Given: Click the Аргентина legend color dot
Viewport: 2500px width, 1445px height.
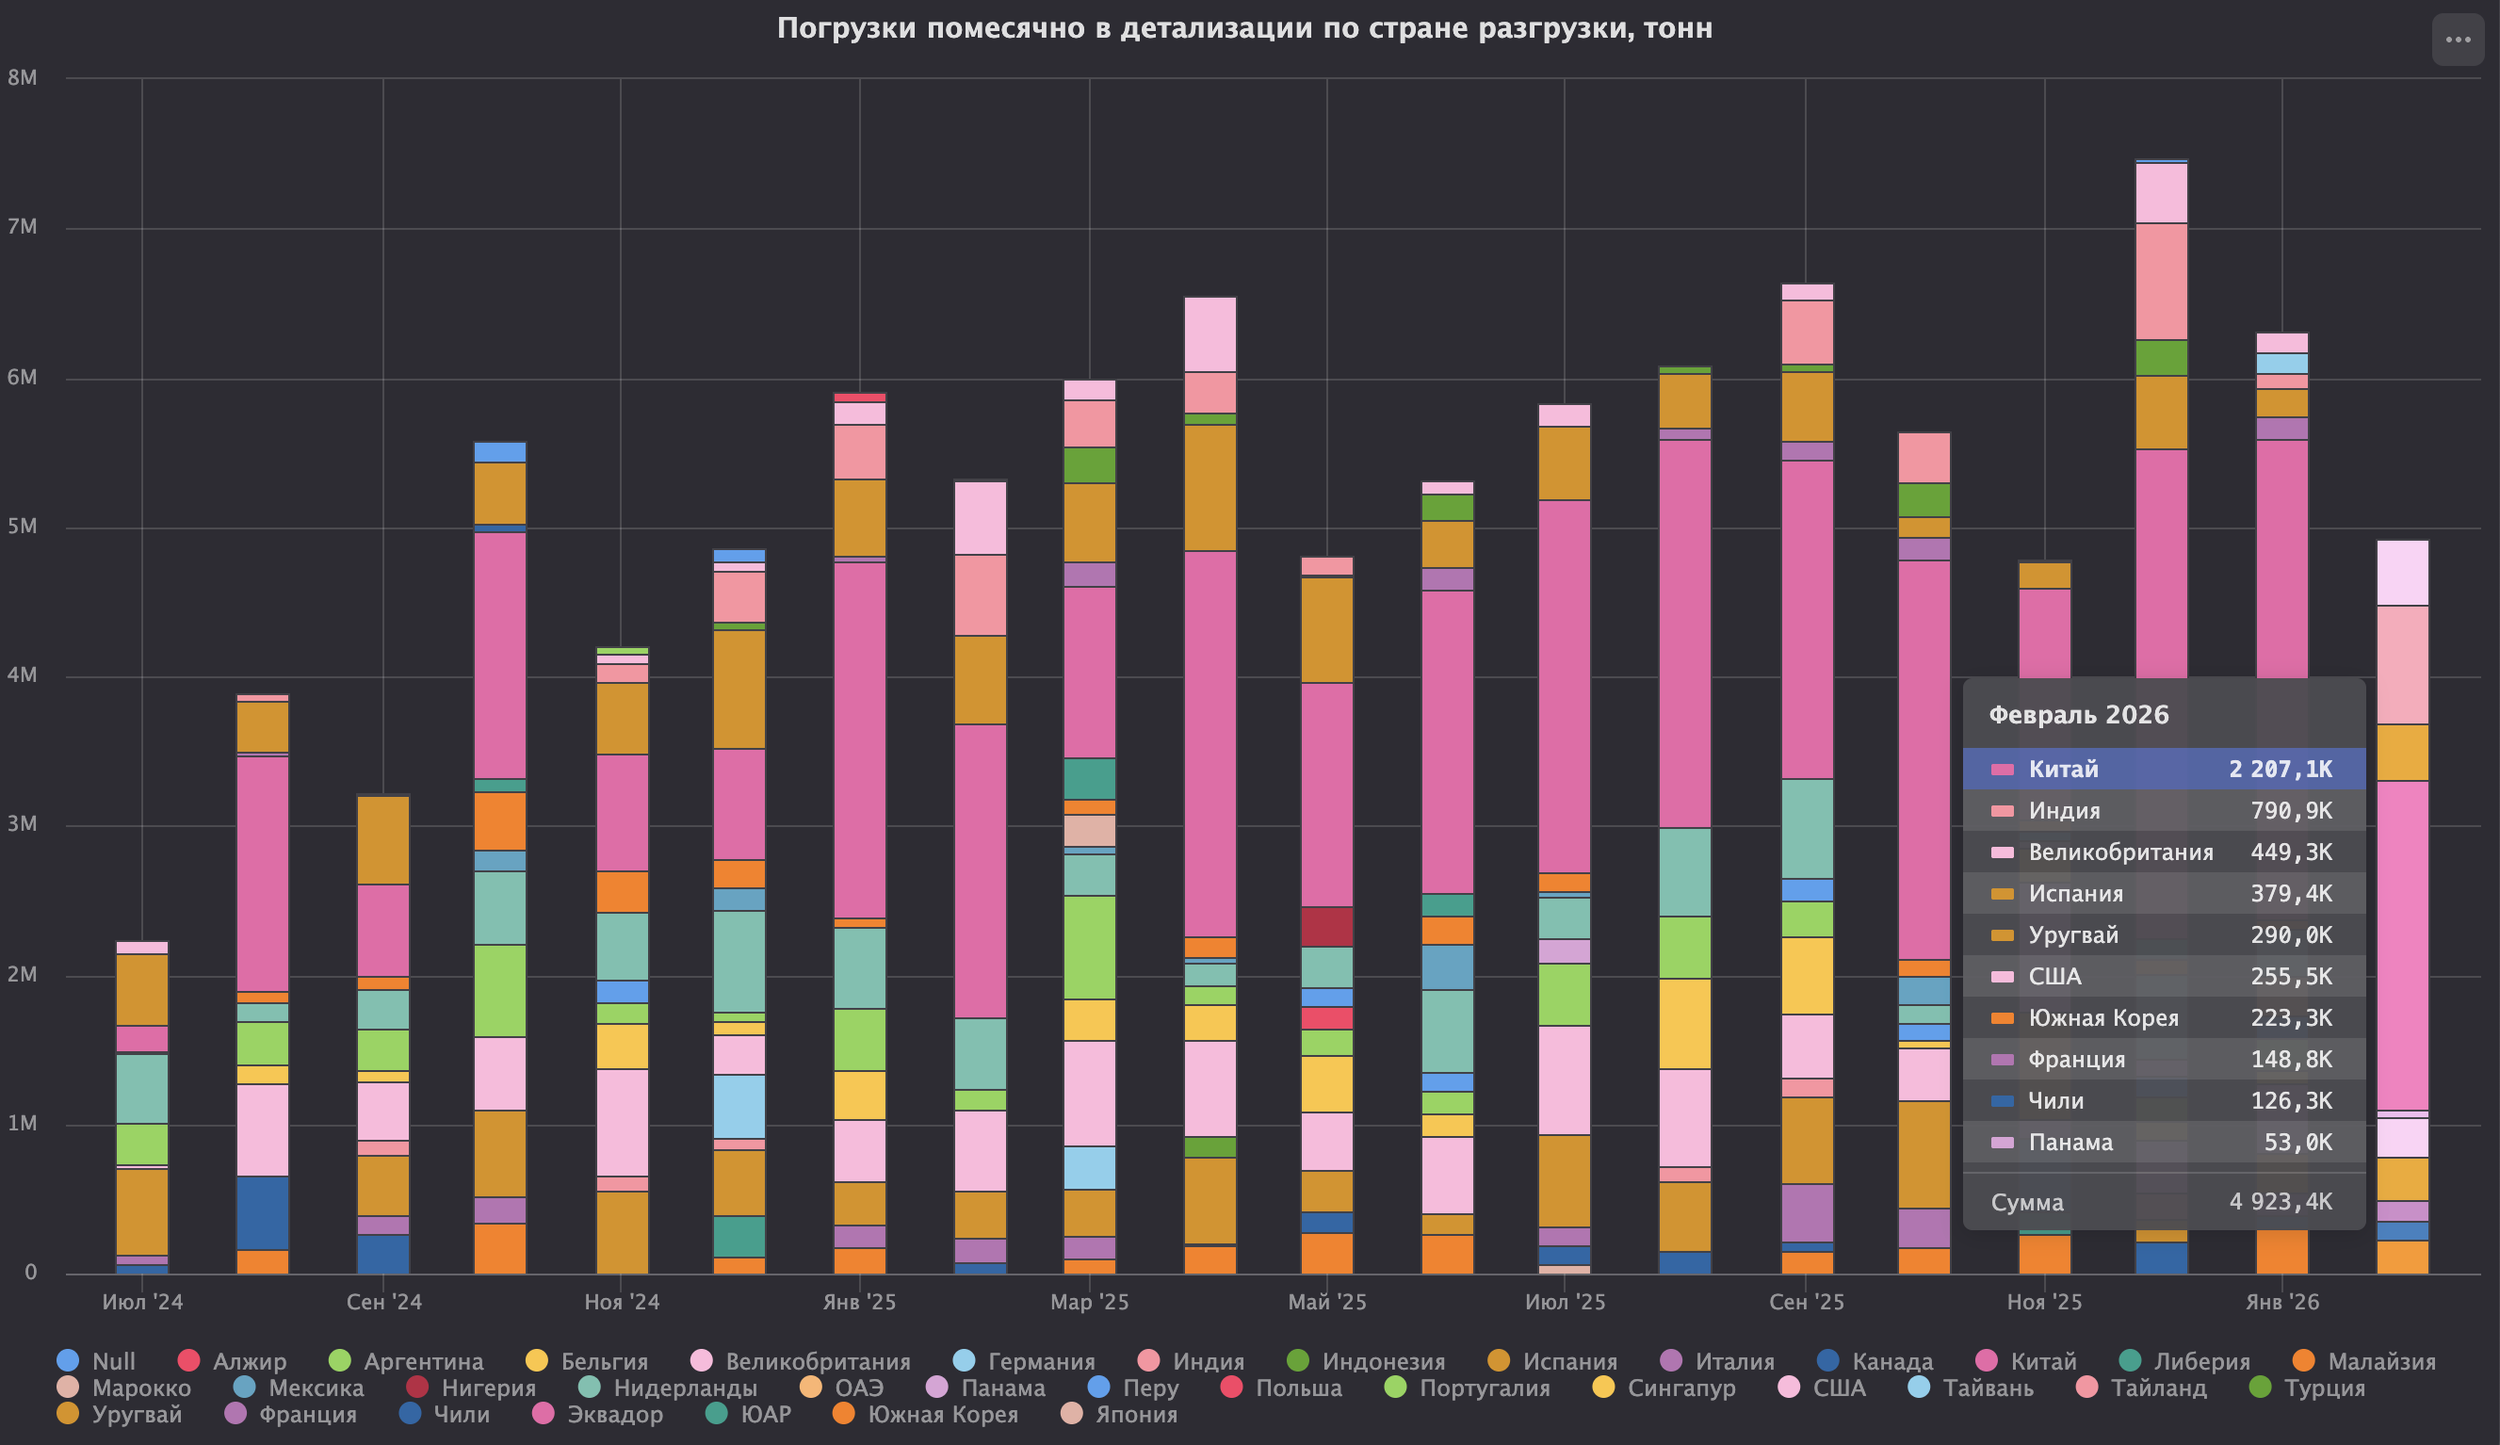Looking at the screenshot, I should tap(340, 1361).
